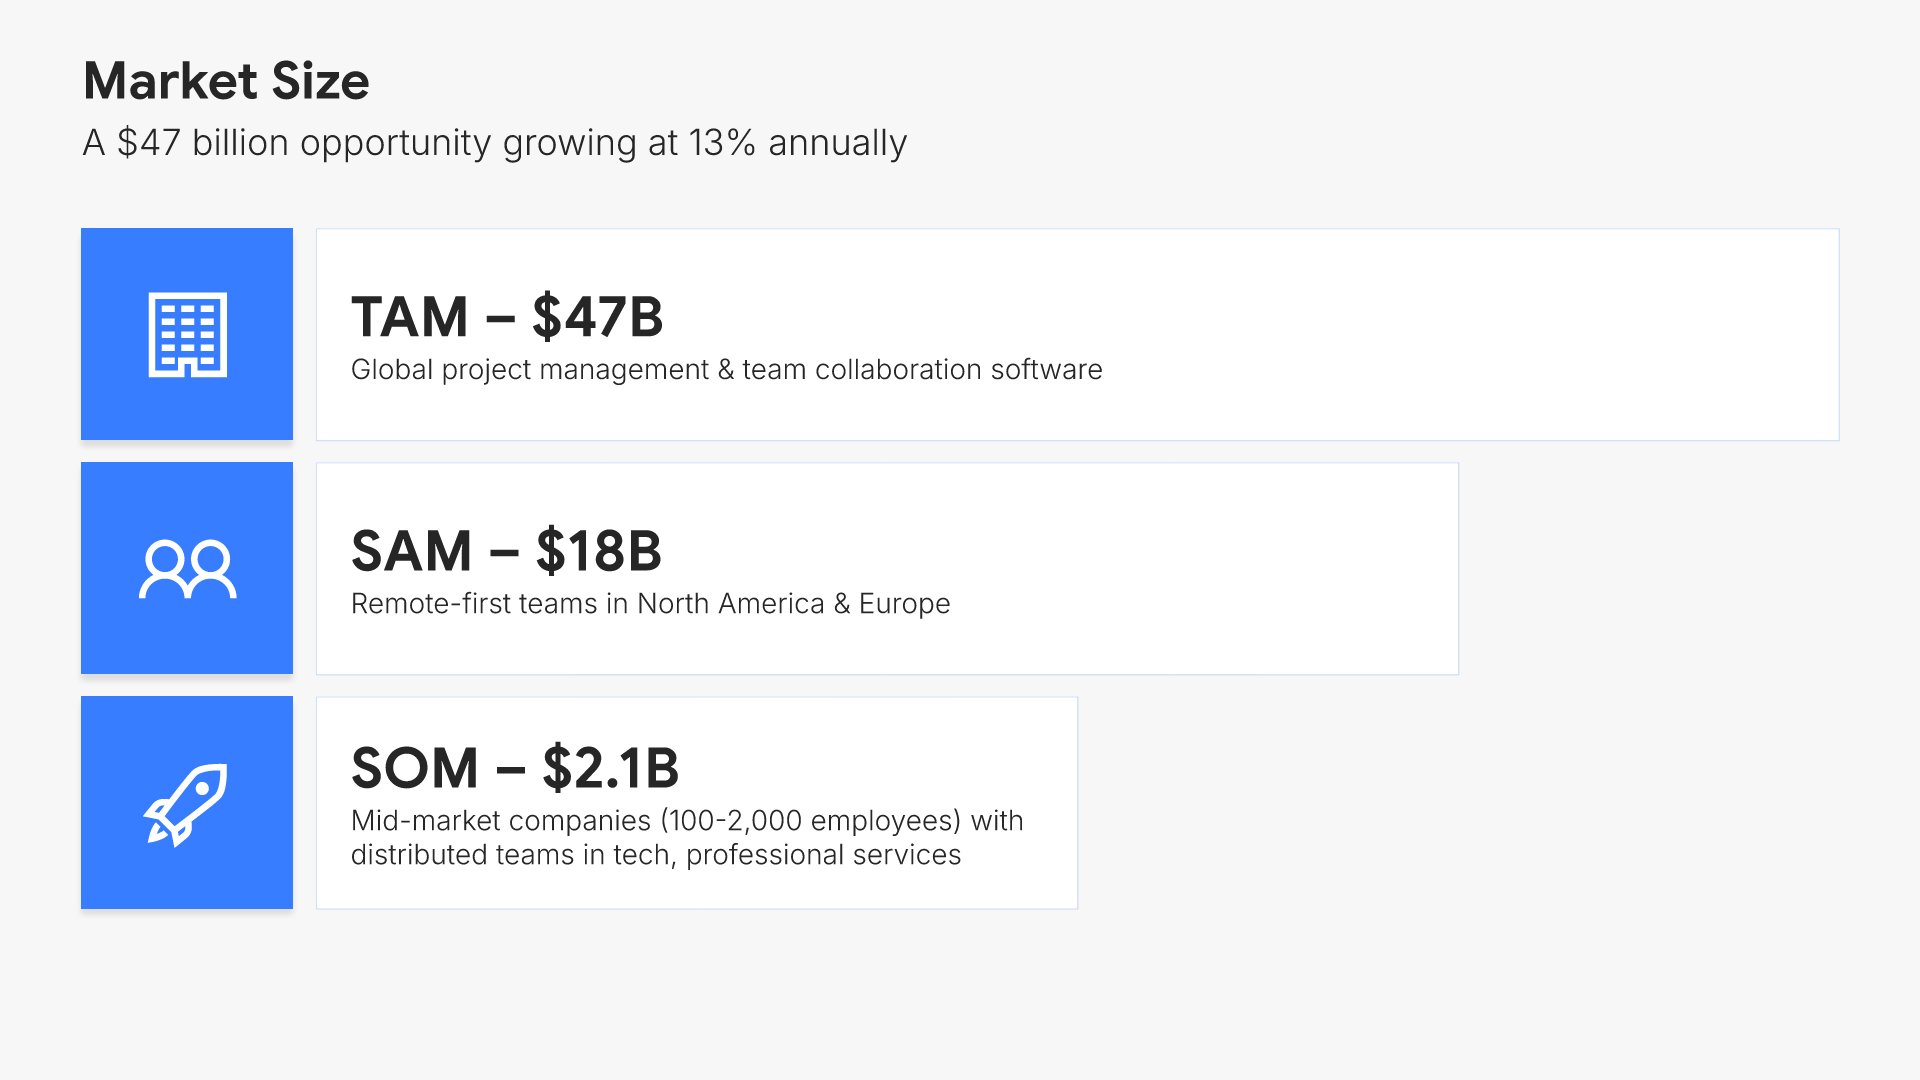Click the word Europe in SAM description

(904, 604)
